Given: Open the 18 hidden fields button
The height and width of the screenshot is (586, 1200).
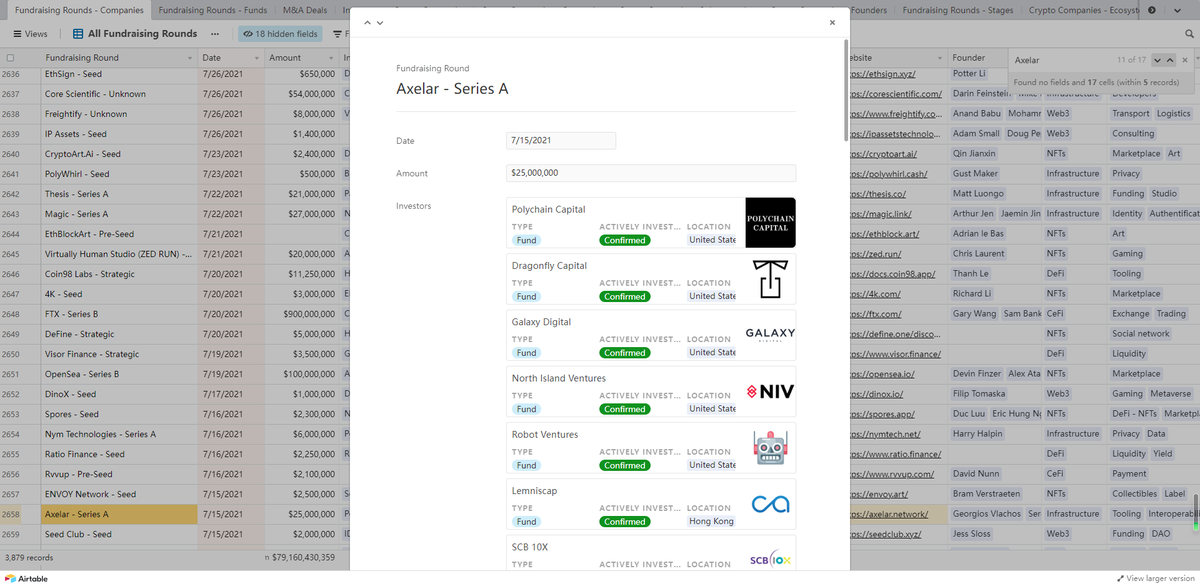Looking at the screenshot, I should (x=279, y=34).
